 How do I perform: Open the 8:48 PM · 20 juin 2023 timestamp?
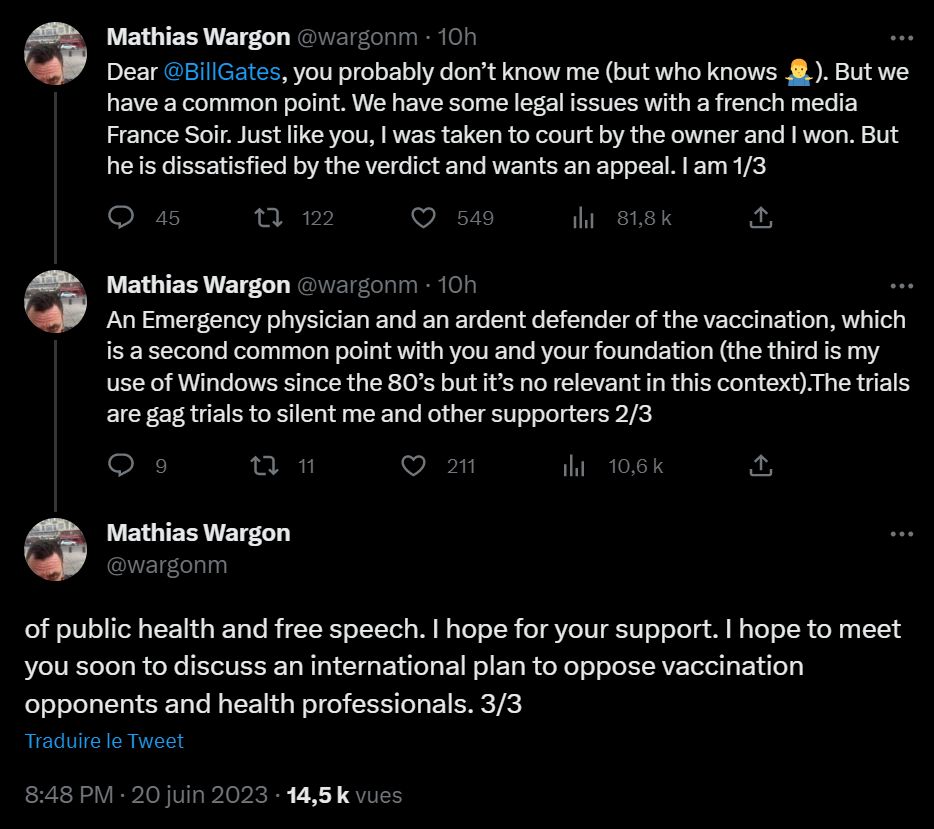pyautogui.click(x=146, y=796)
